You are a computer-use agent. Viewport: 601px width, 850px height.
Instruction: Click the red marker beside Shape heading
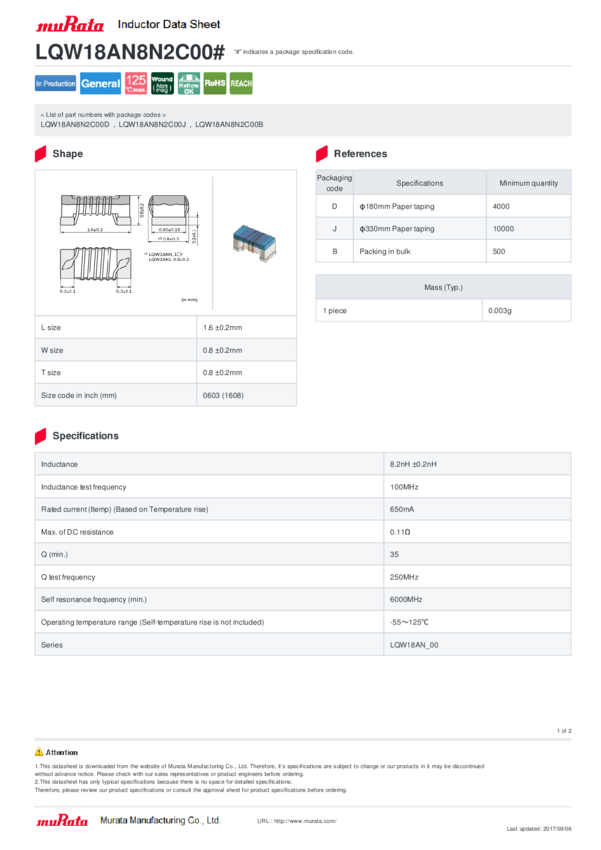point(41,154)
